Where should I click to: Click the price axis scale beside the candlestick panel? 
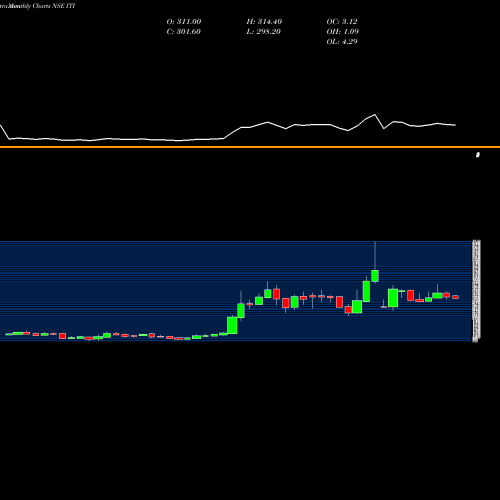[476, 291]
